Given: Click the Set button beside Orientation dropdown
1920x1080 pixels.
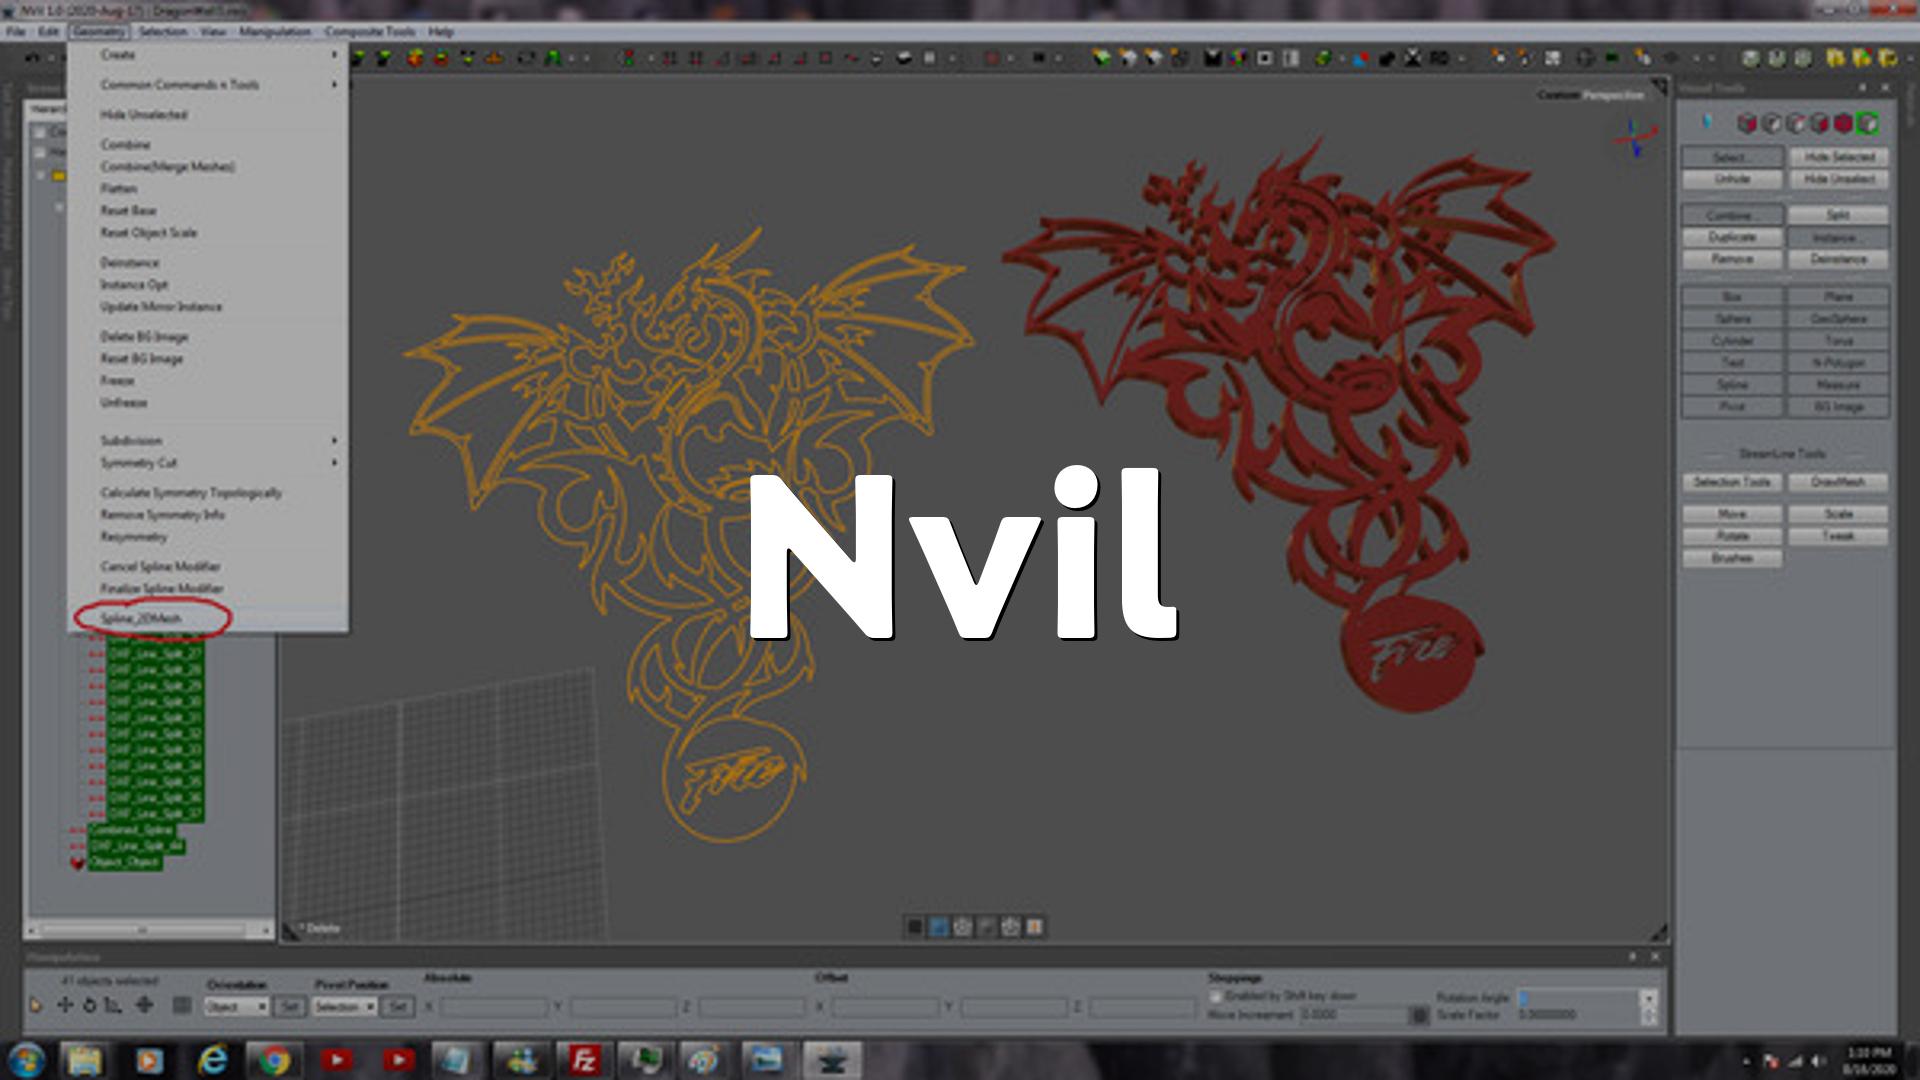Looking at the screenshot, I should (289, 1006).
